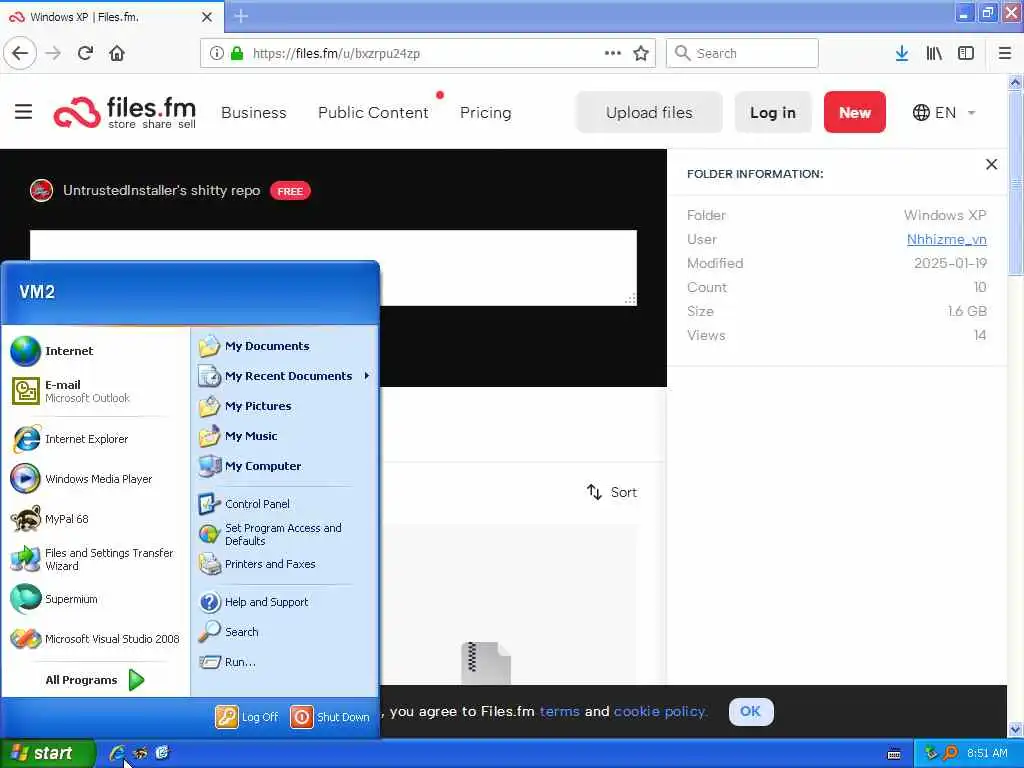Image resolution: width=1024 pixels, height=768 pixels.
Task: Close the Windows XP | Files.fm tab
Action: click(206, 17)
